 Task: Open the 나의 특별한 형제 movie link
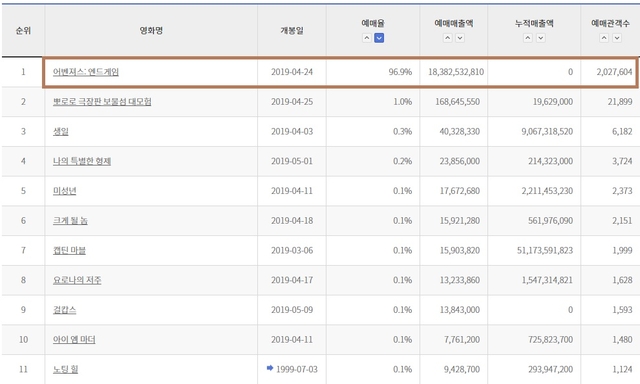tap(82, 161)
